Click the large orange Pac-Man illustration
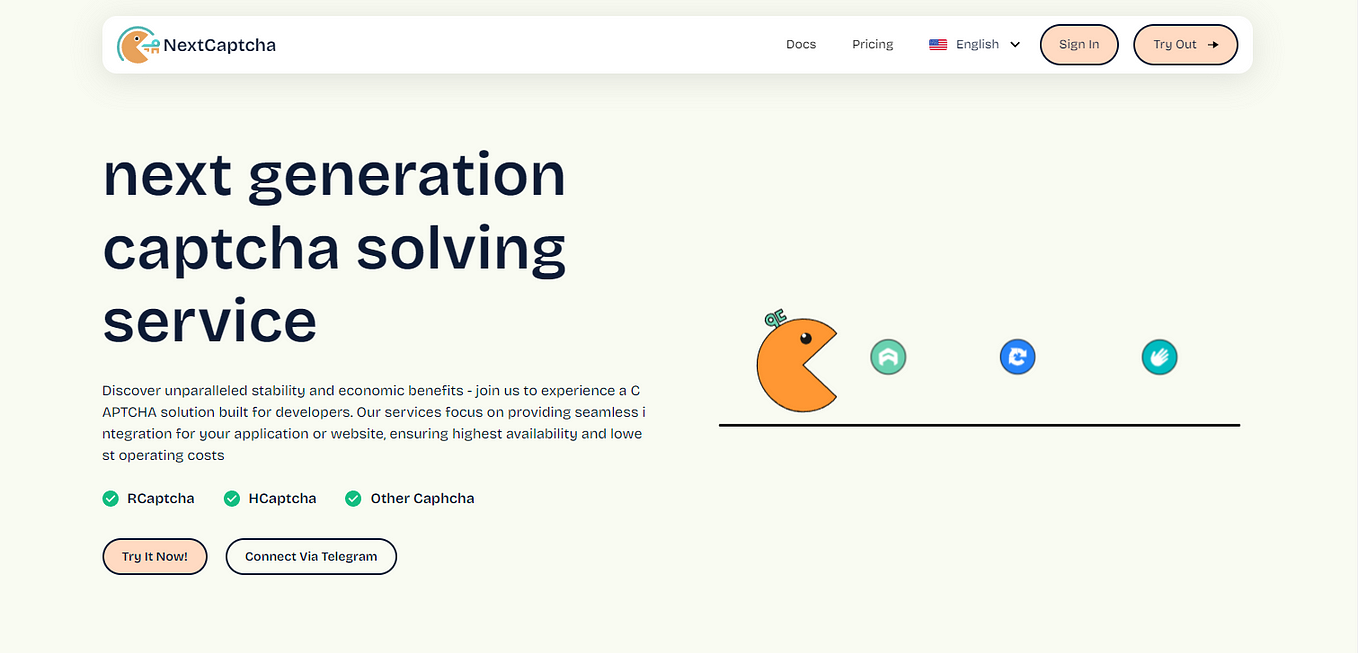The image size is (1358, 653). (x=797, y=364)
